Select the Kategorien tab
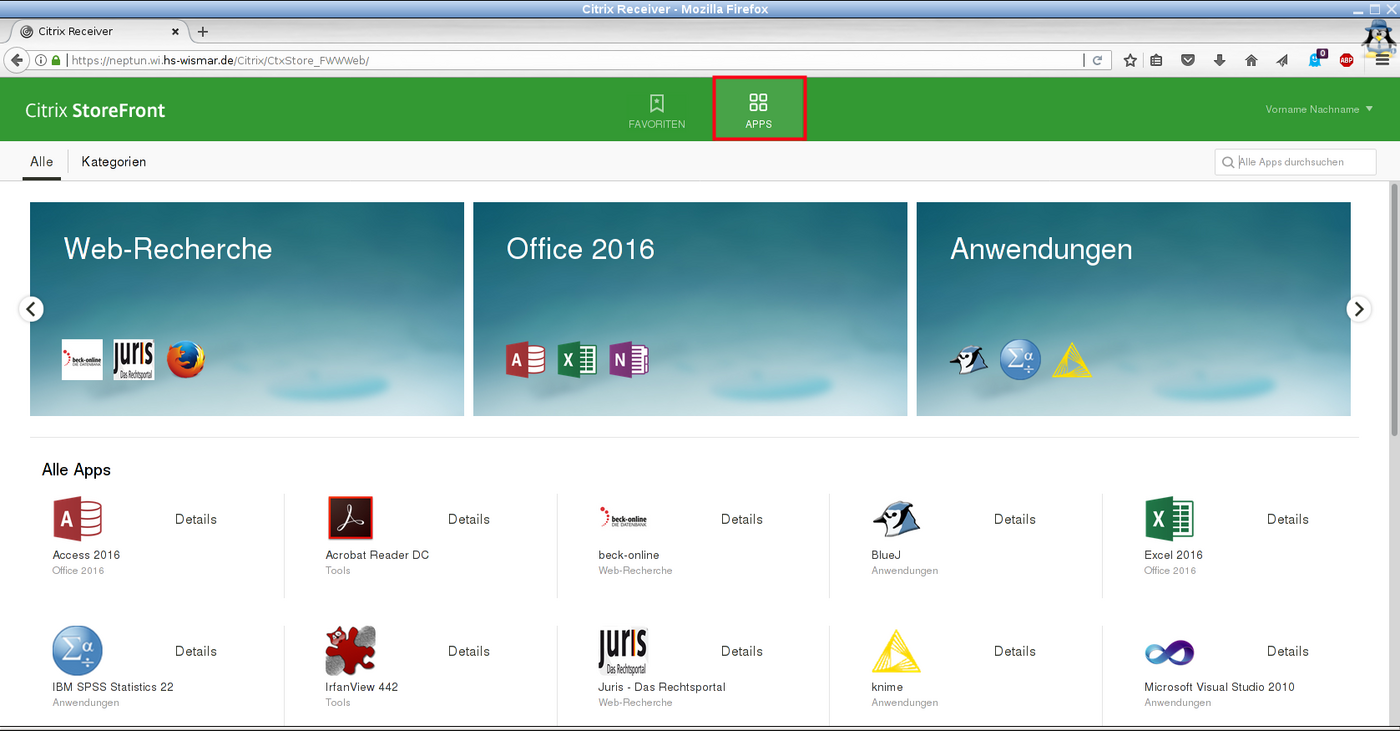 (x=114, y=162)
